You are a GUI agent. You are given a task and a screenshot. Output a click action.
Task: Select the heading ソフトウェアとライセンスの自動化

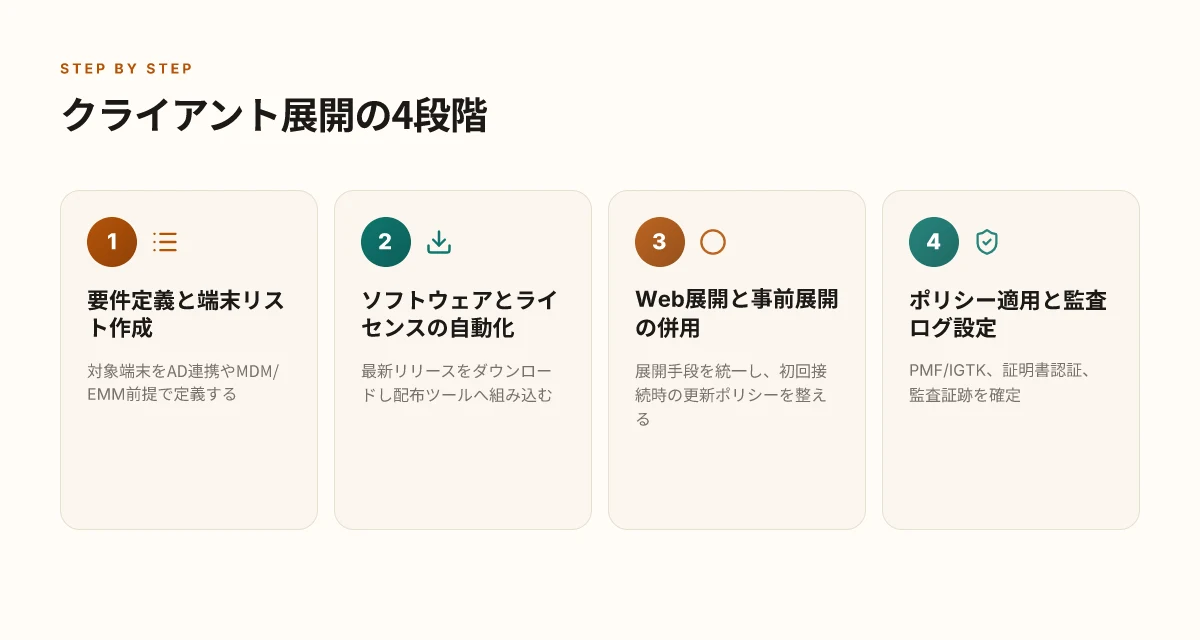(460, 314)
